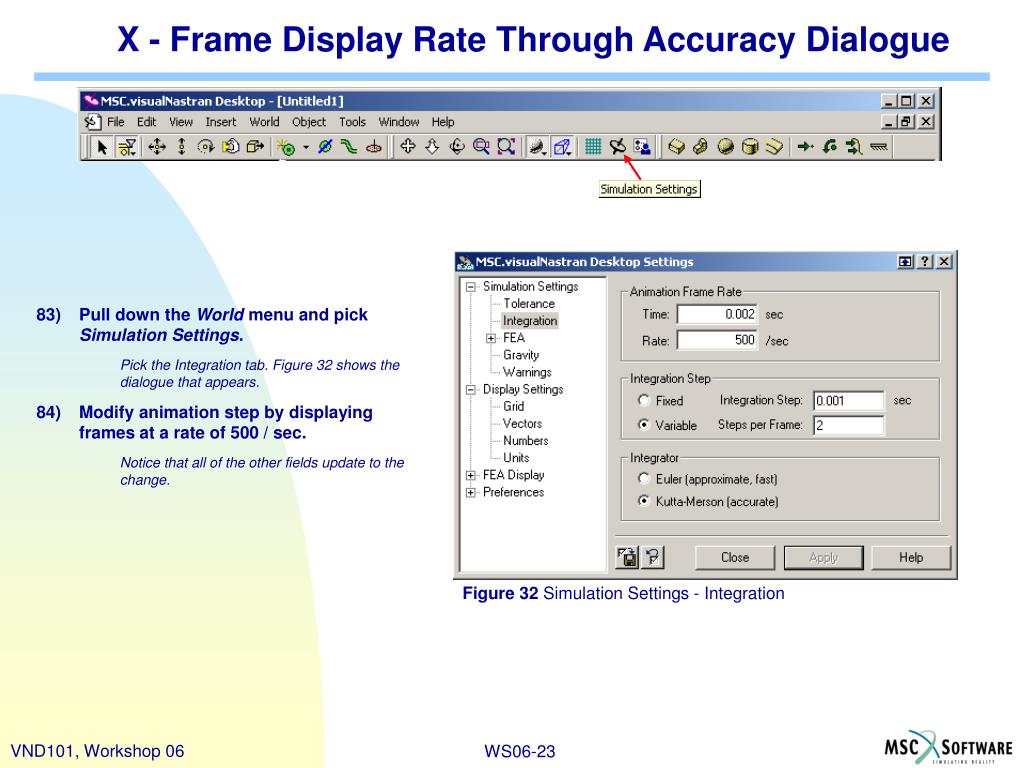Open the File menu

[116, 122]
